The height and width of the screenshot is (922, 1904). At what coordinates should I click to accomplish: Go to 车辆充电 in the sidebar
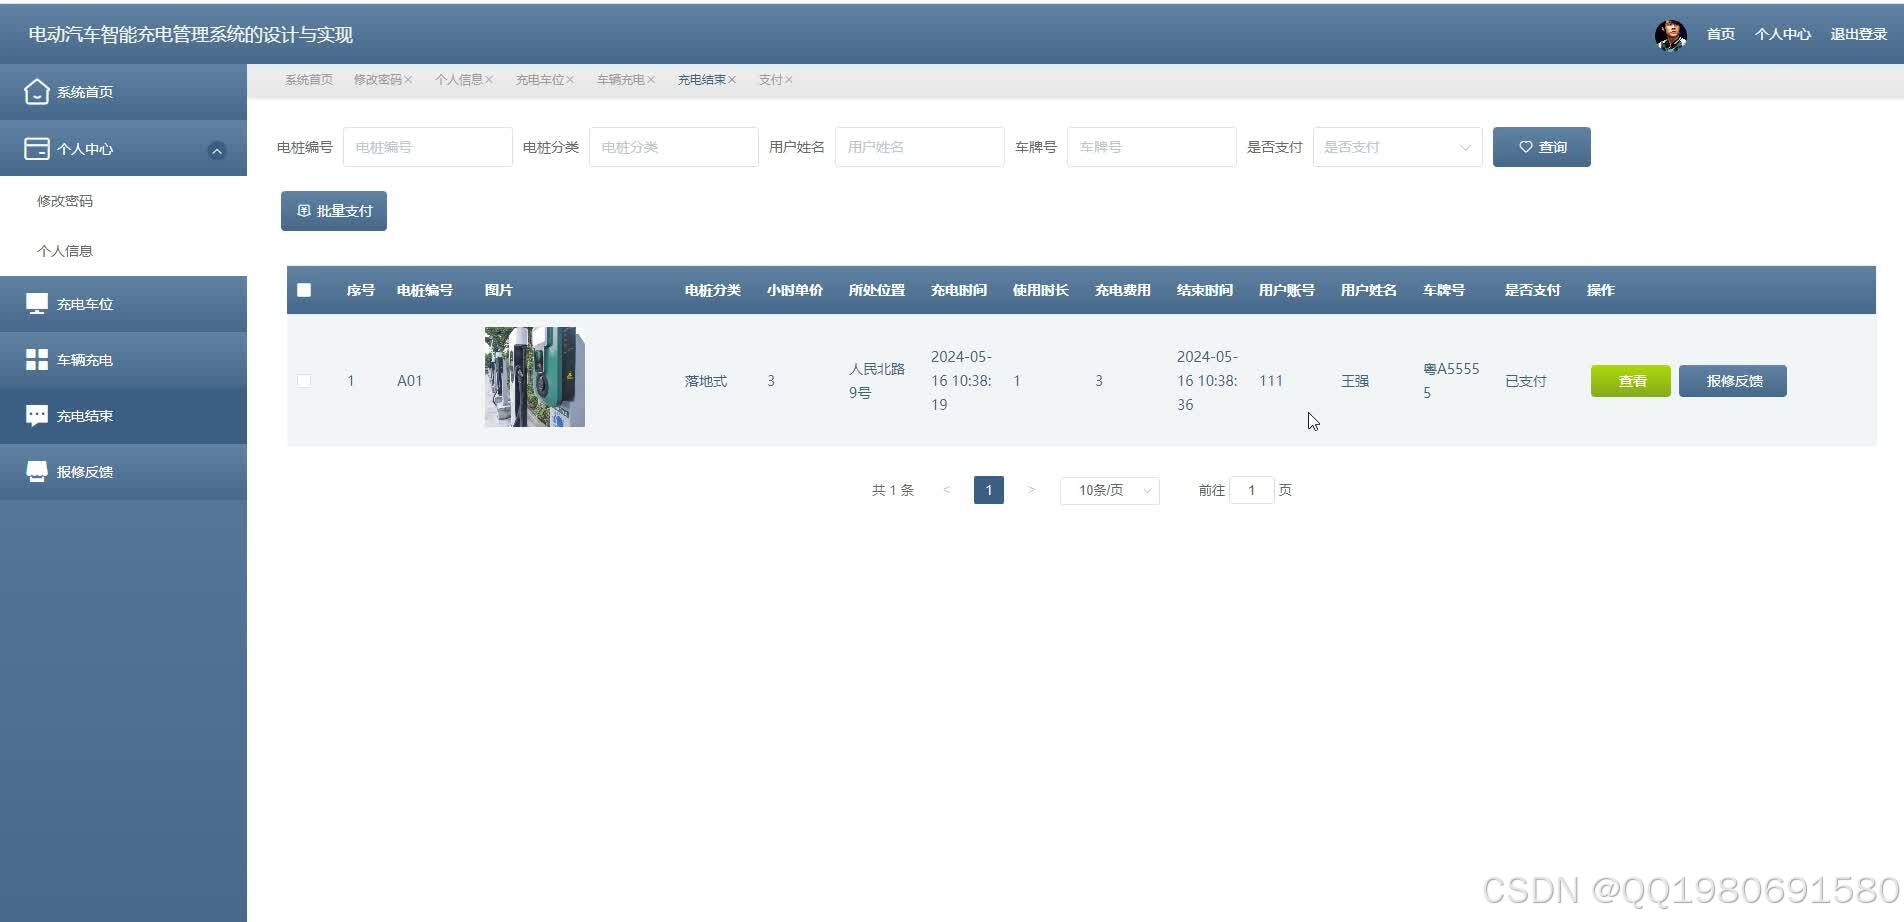(123, 360)
